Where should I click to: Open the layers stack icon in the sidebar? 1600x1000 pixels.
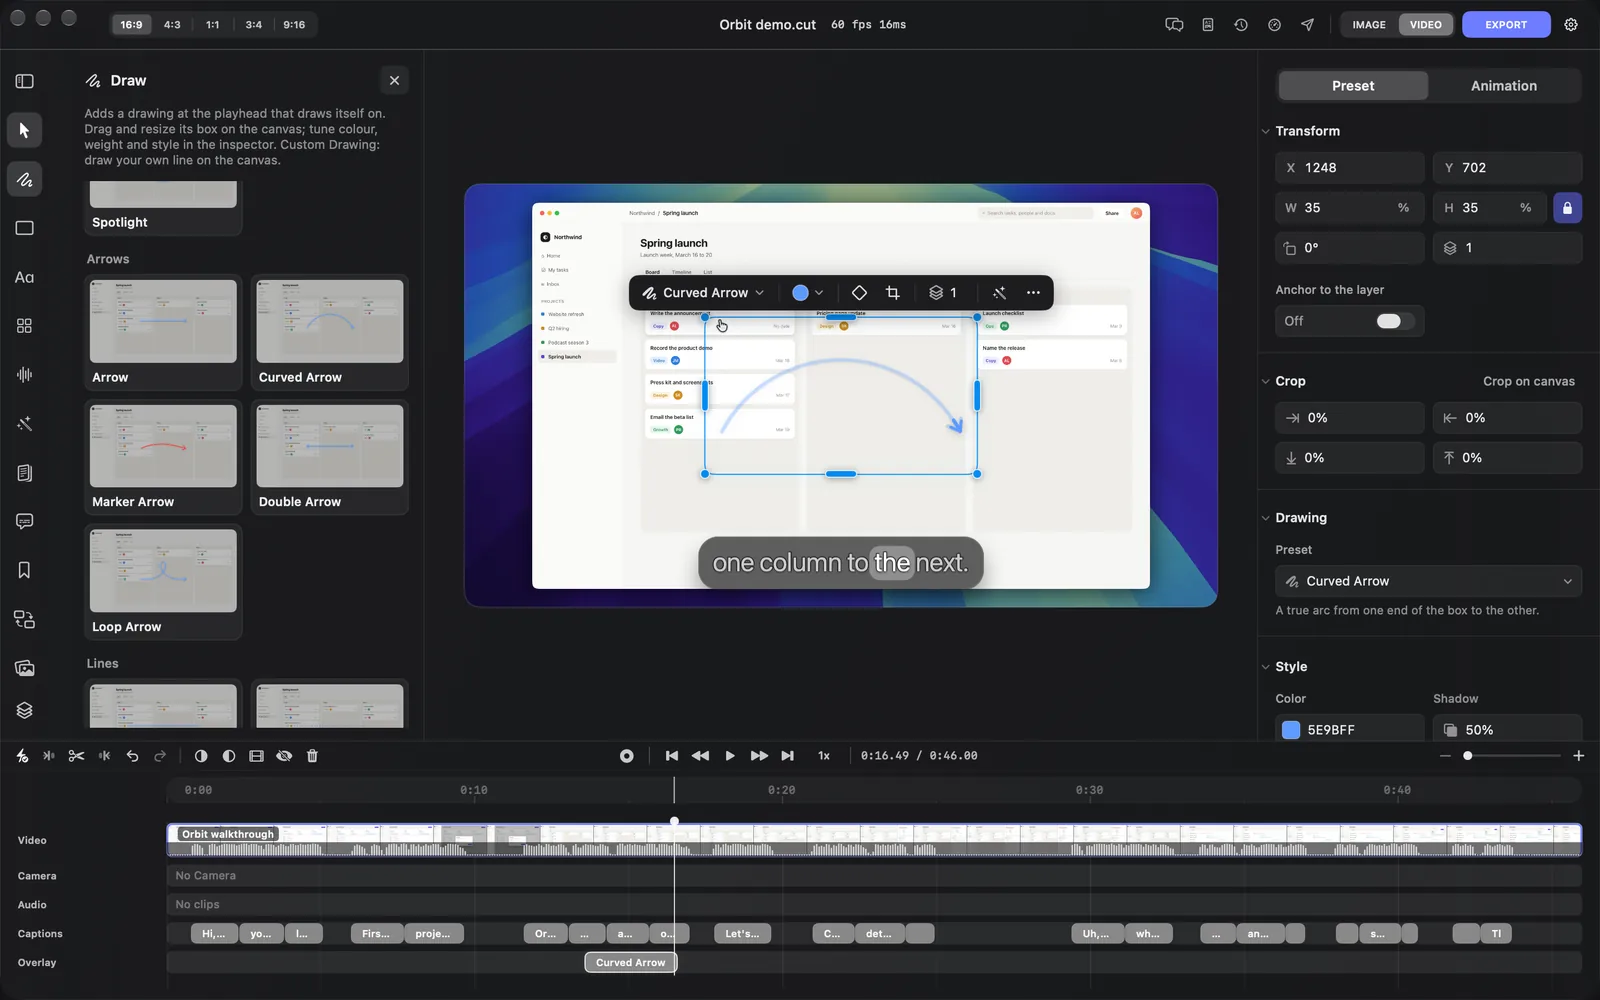24,710
